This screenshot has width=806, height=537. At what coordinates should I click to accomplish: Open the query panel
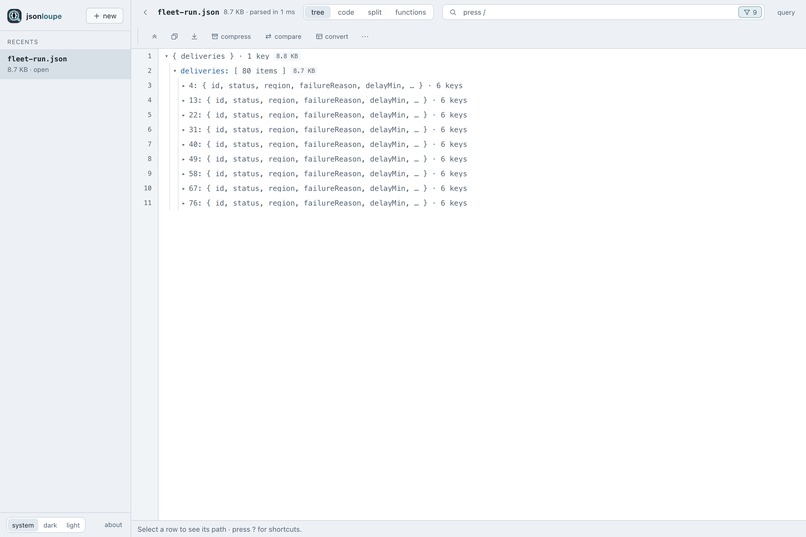point(786,12)
